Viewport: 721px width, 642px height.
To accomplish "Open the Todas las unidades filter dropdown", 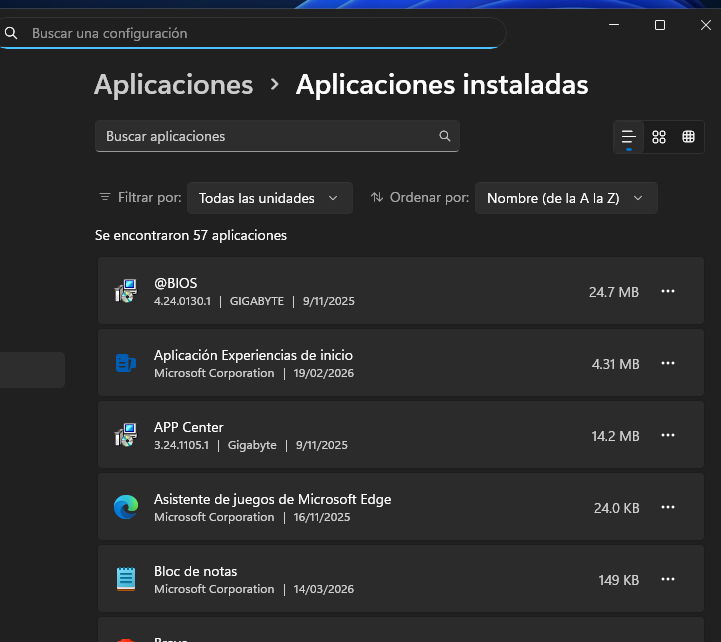I will tap(270, 198).
